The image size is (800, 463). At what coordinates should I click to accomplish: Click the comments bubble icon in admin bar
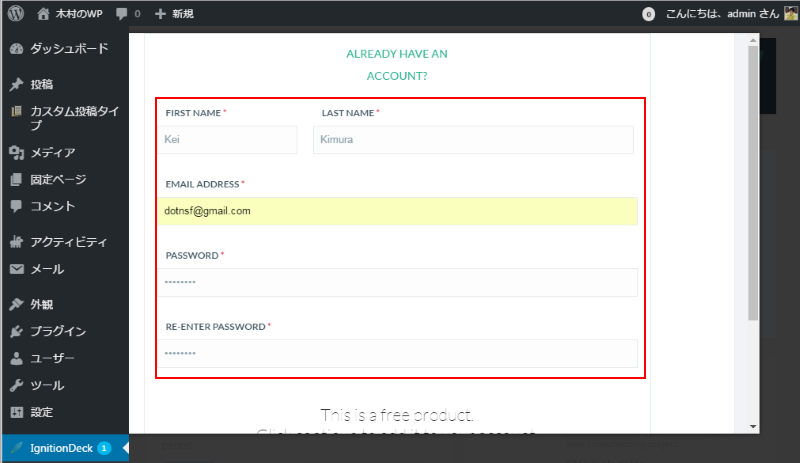(121, 14)
